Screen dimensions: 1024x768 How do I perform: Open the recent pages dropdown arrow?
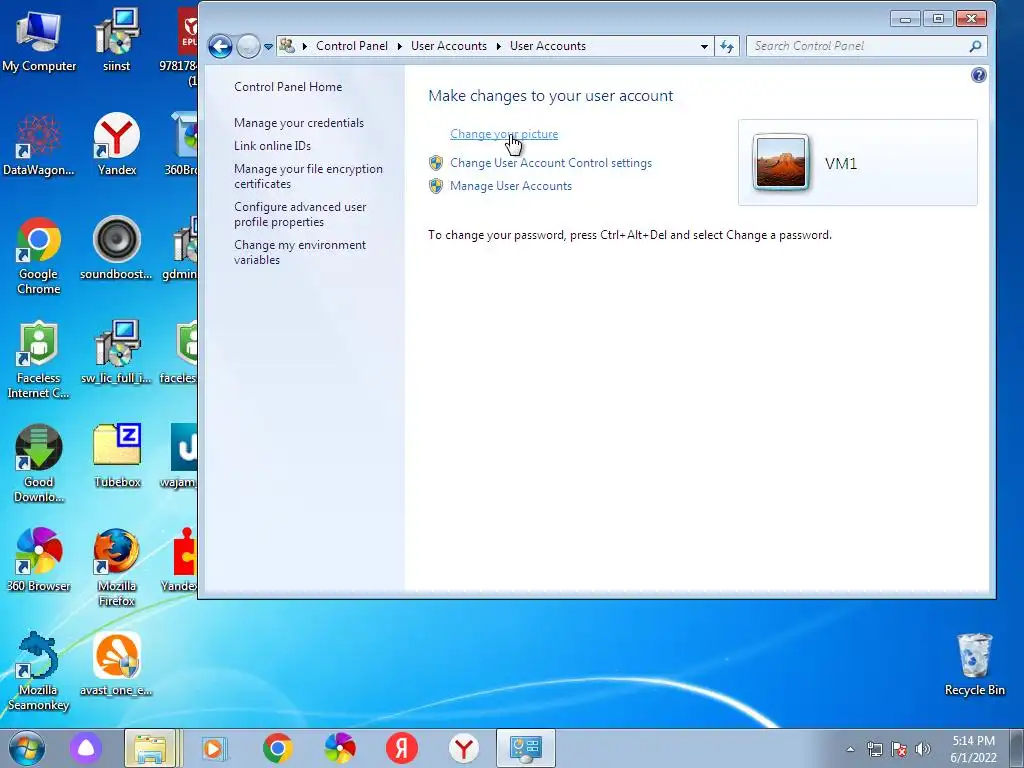coord(268,47)
